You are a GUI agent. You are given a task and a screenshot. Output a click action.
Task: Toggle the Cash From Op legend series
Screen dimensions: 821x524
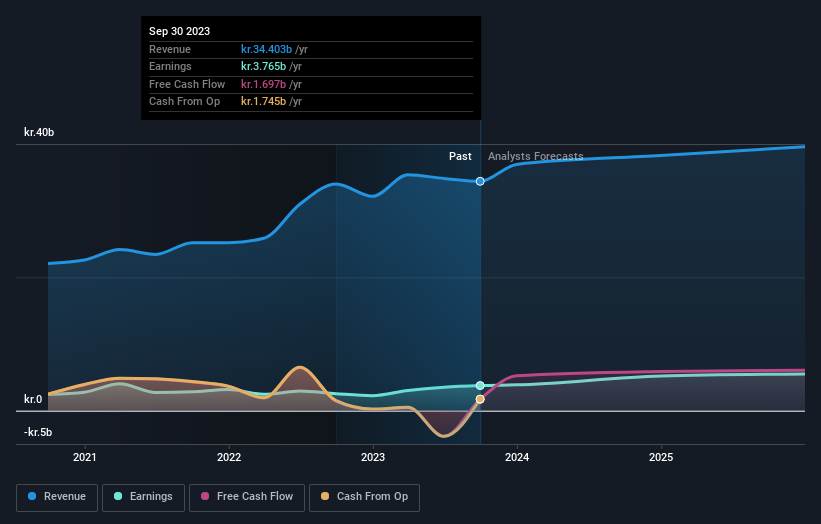[364, 497]
